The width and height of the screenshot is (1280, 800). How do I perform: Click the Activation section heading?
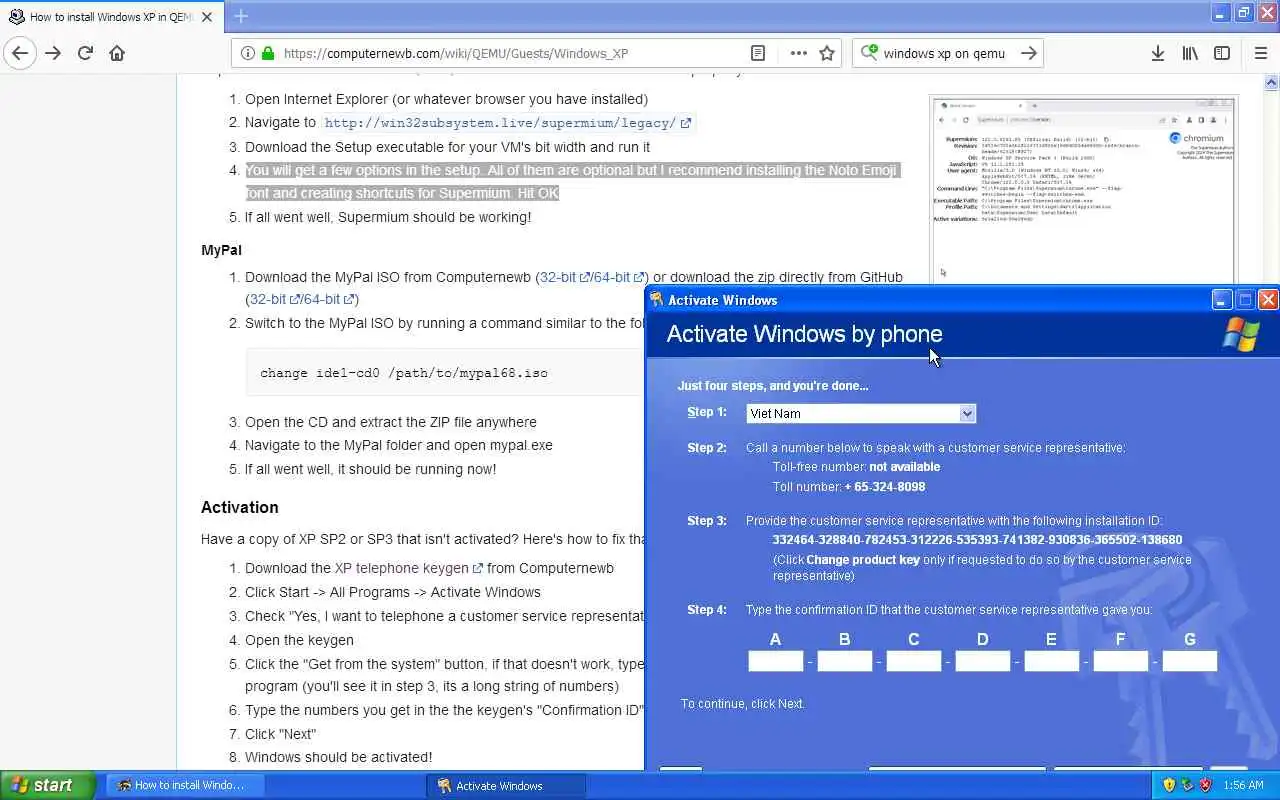coord(240,507)
